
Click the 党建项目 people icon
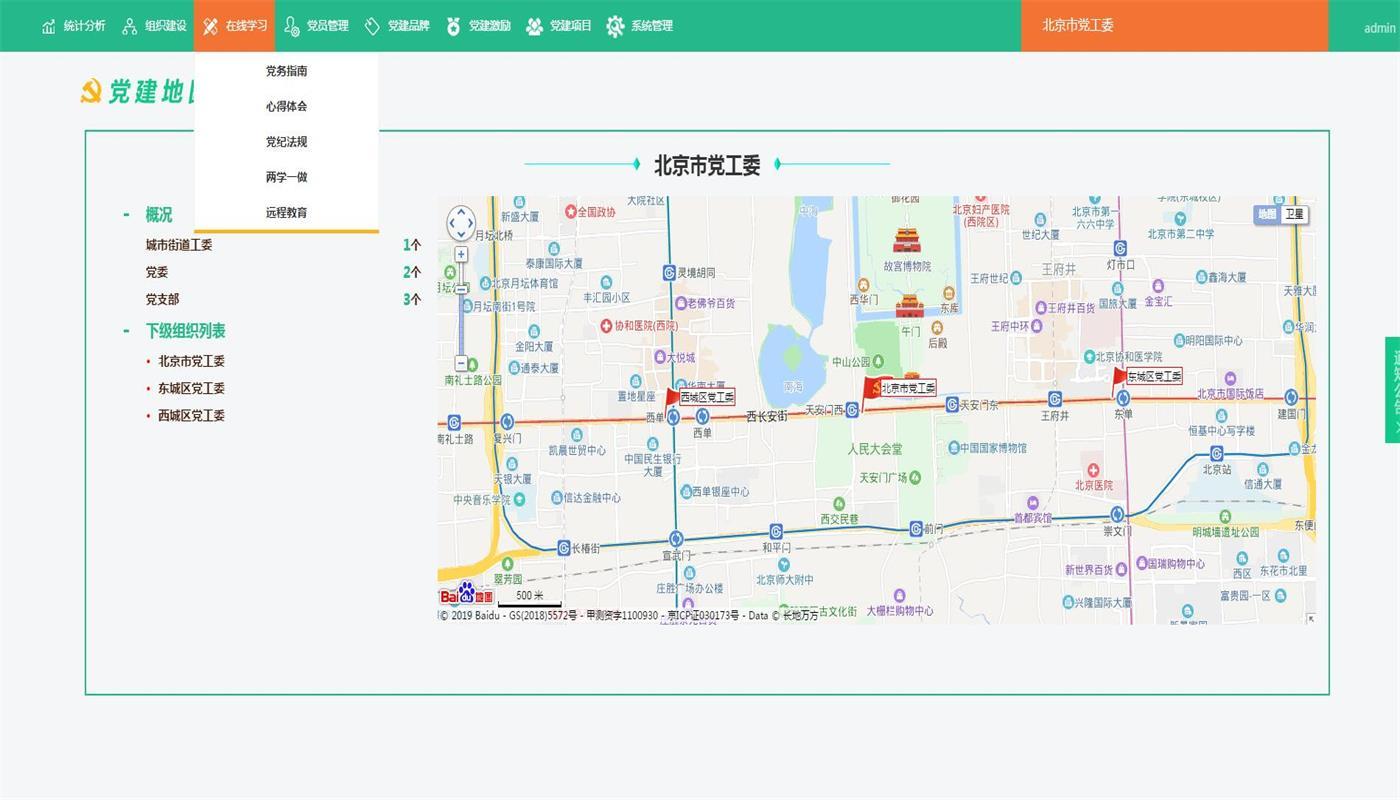coord(534,26)
